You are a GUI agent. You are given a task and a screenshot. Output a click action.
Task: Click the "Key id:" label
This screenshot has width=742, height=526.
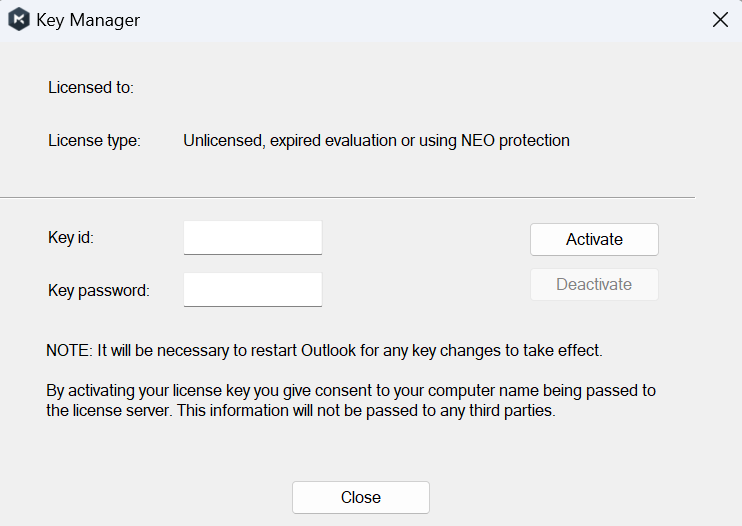click(70, 238)
